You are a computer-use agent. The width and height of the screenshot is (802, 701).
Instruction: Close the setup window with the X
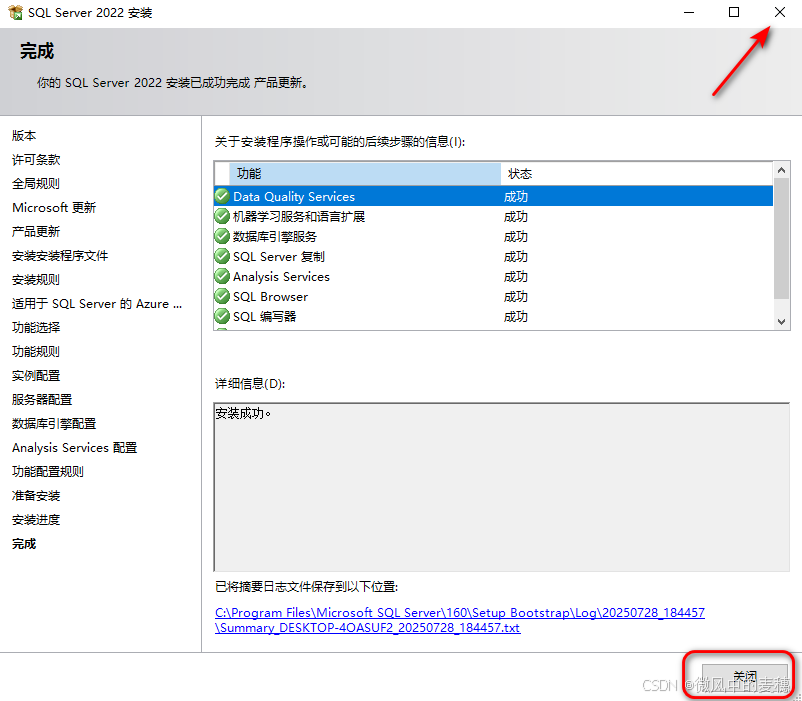[779, 12]
